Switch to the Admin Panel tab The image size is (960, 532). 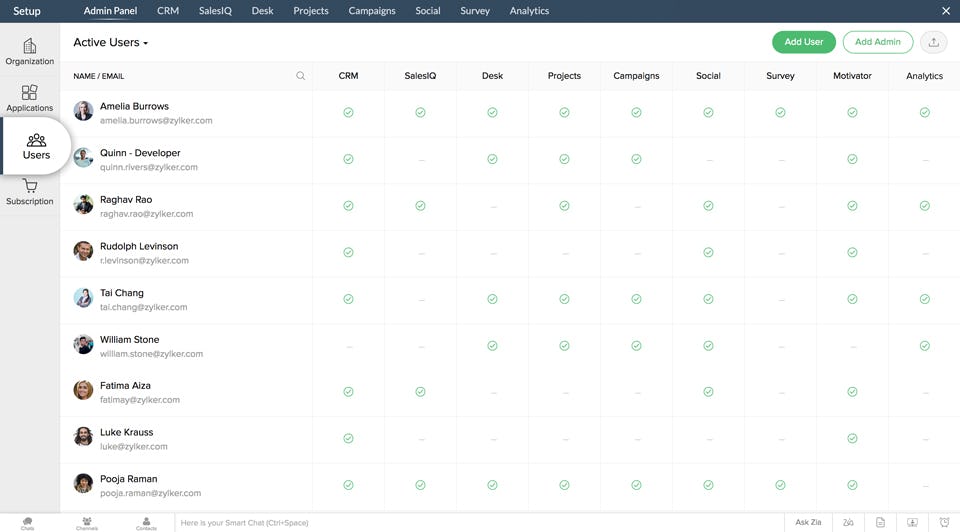pyautogui.click(x=110, y=11)
